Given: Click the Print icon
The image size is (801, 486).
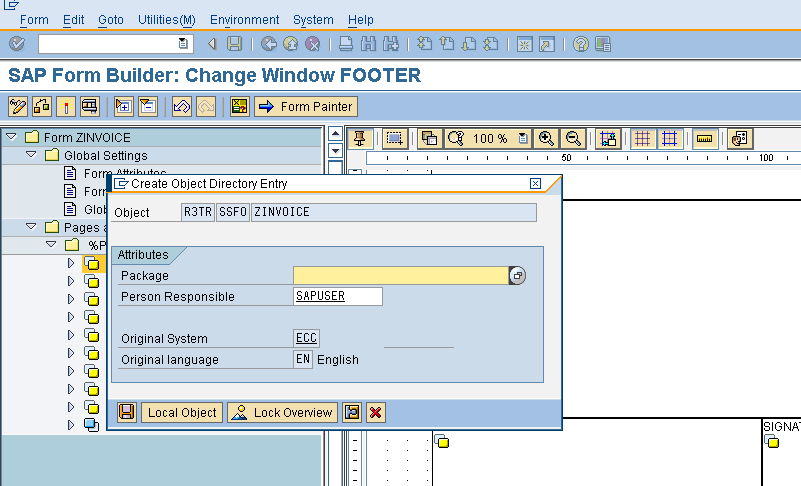Looking at the screenshot, I should click(x=346, y=44).
